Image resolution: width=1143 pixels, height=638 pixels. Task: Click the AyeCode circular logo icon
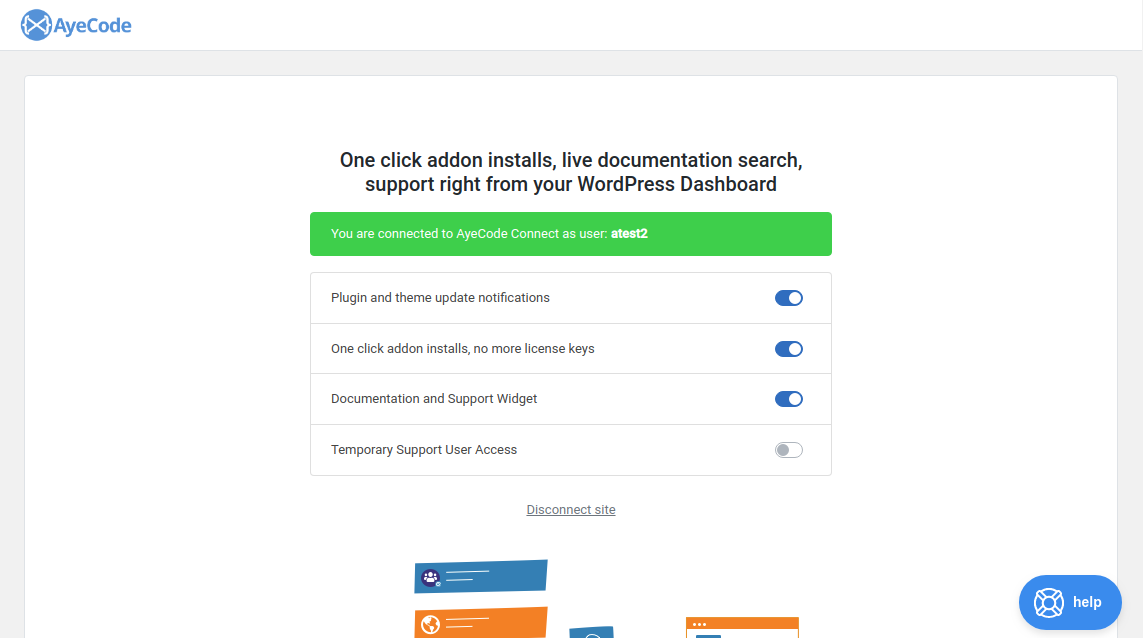(x=36, y=26)
